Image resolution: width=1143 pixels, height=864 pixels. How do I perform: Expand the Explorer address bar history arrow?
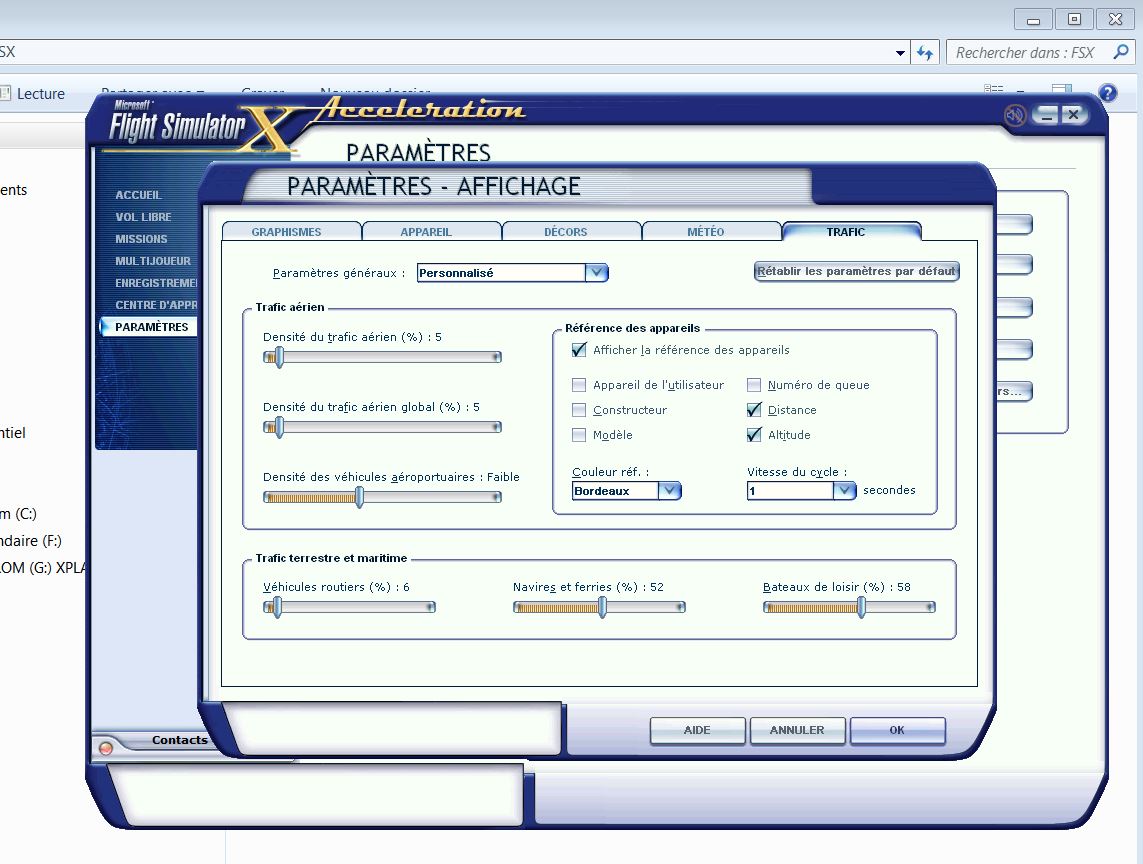[x=900, y=52]
